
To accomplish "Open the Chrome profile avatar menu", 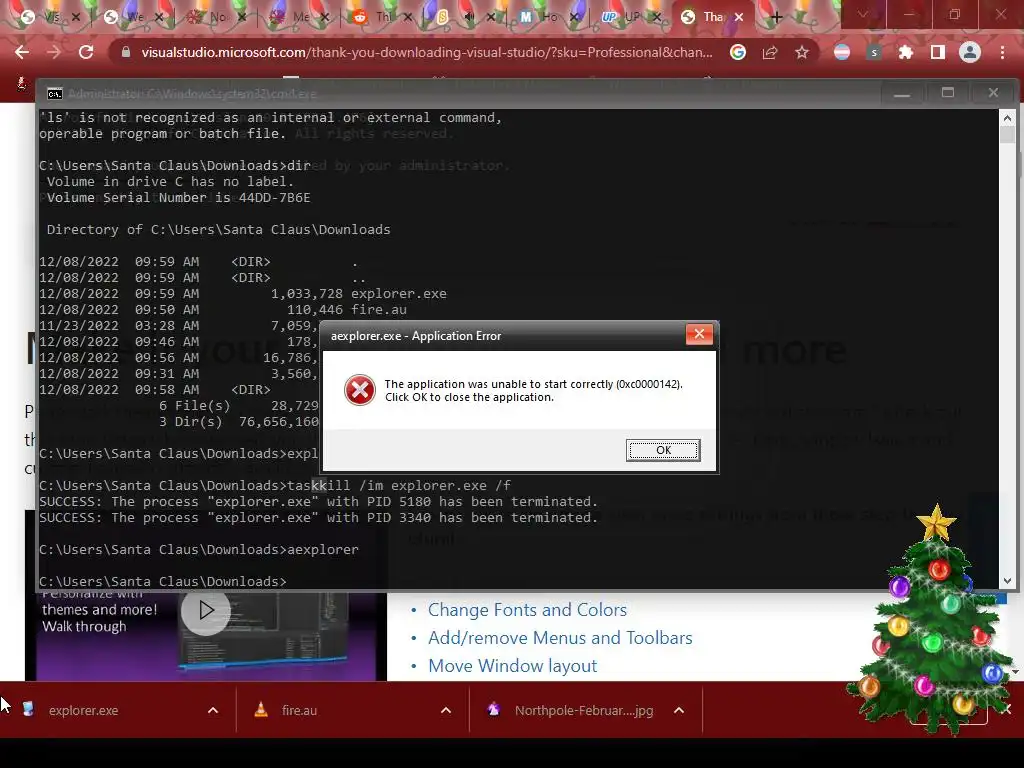I will [x=970, y=52].
